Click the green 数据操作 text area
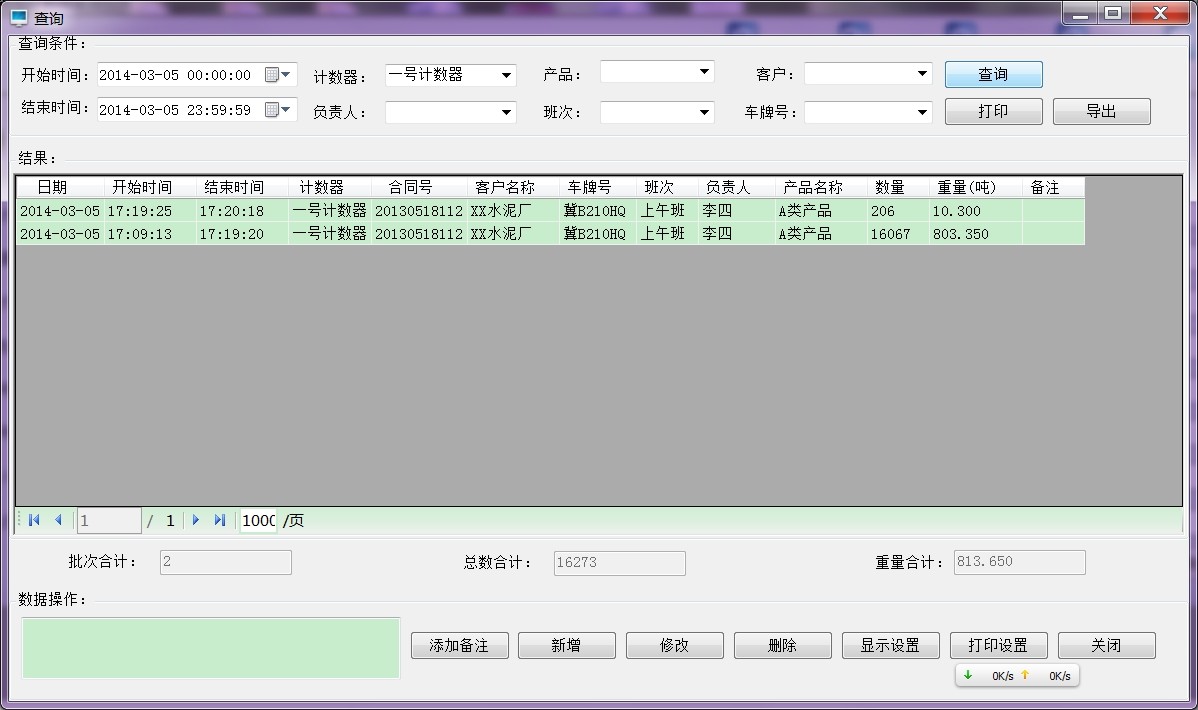Image resolution: width=1198 pixels, height=710 pixels. [211, 648]
